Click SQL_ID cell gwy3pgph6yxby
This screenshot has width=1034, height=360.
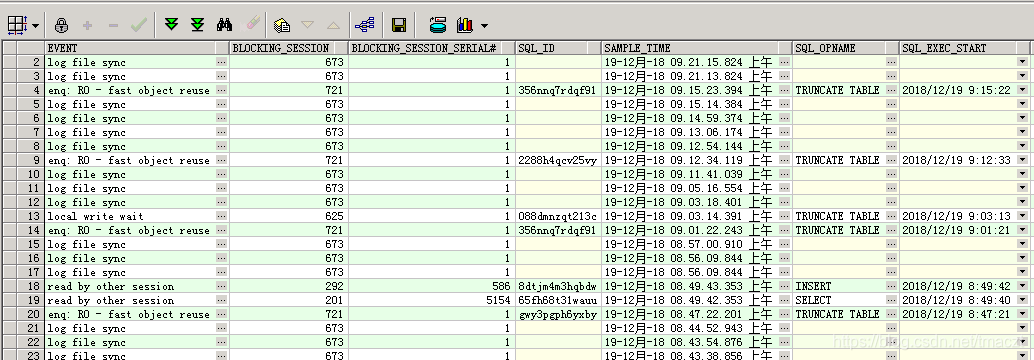(x=559, y=315)
